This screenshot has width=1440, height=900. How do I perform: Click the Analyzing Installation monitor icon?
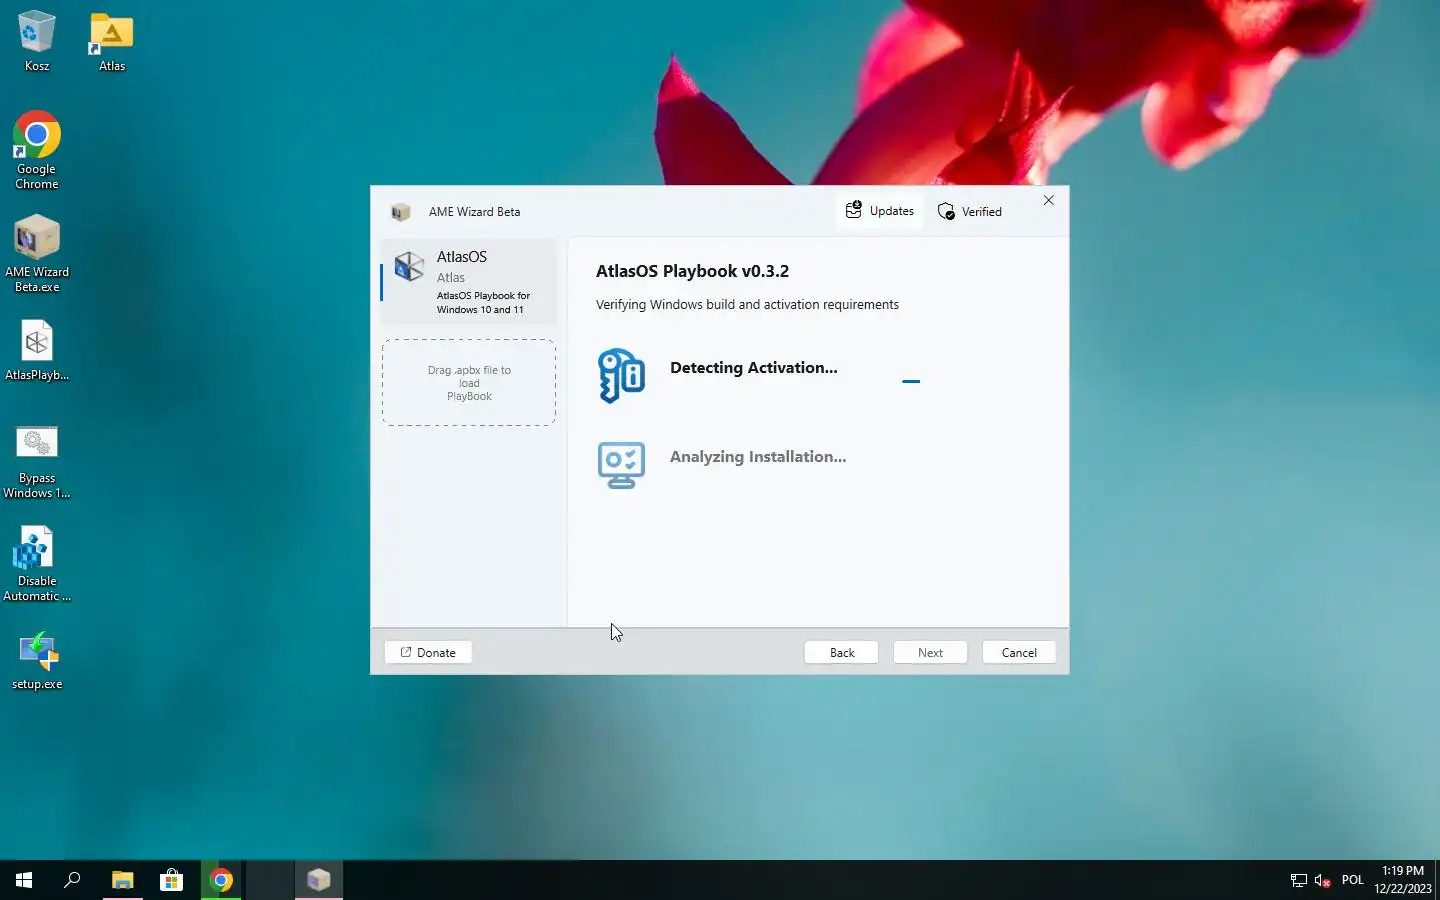coord(621,465)
